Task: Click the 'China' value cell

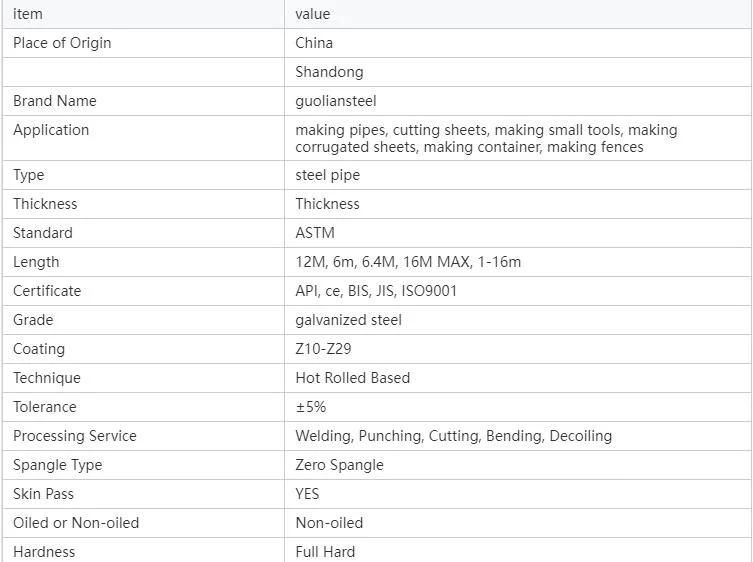Action: (518, 43)
